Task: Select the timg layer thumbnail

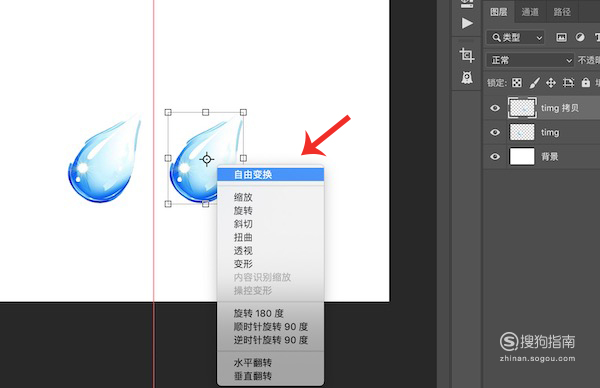Action: coord(522,132)
